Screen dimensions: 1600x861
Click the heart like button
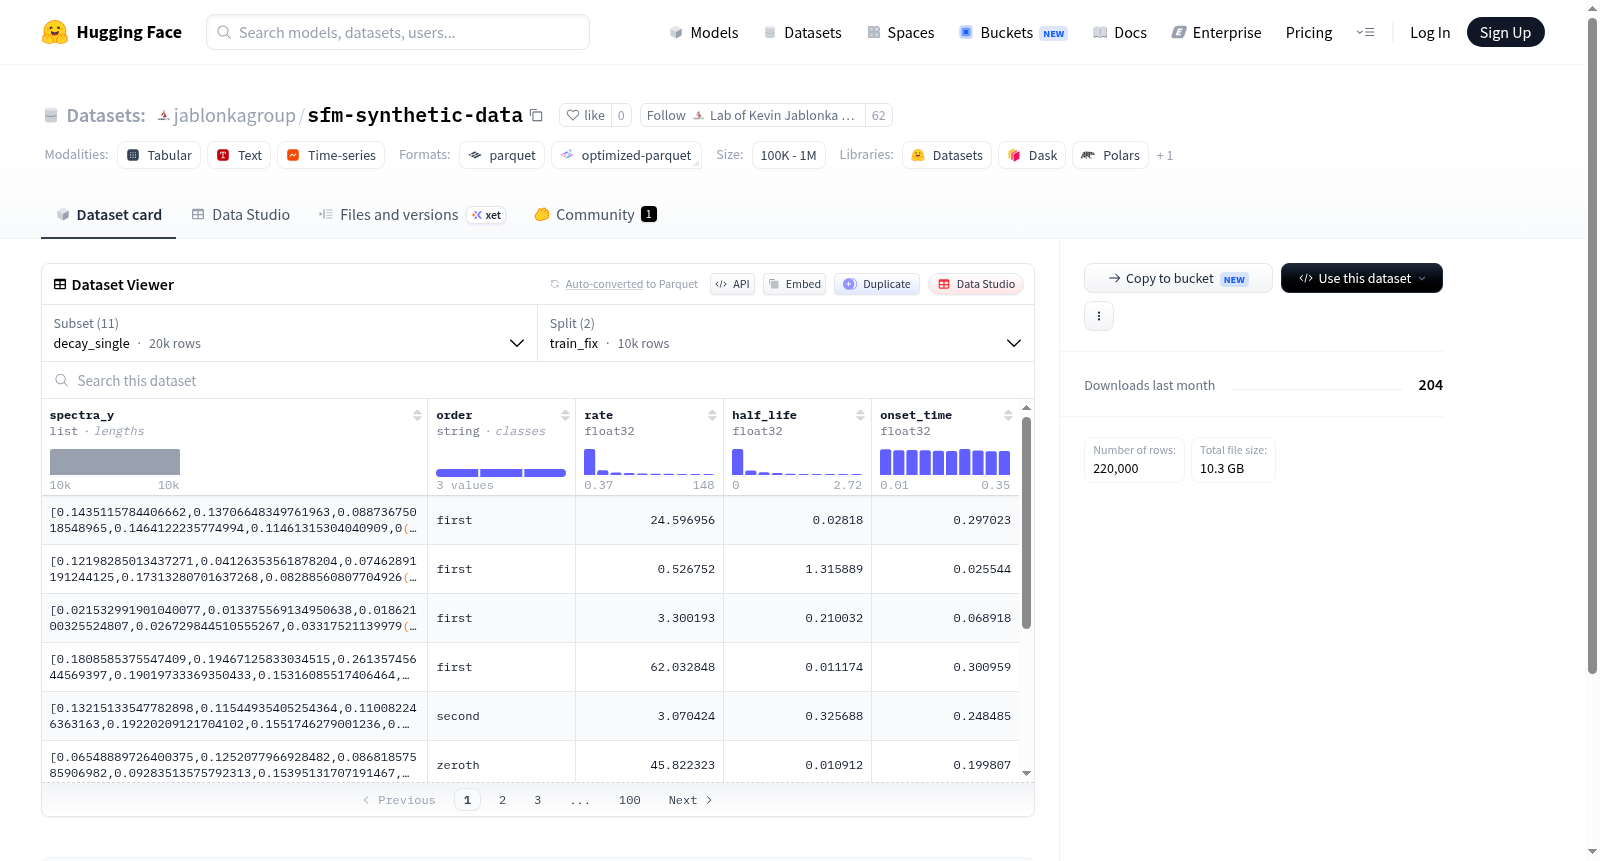[x=586, y=115]
